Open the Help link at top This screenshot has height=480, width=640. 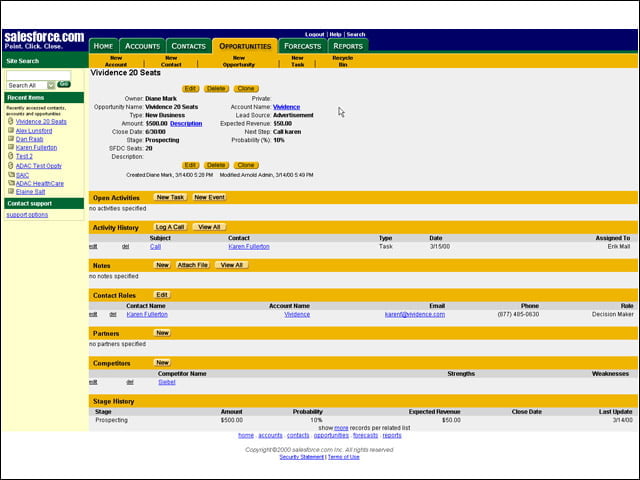point(335,34)
